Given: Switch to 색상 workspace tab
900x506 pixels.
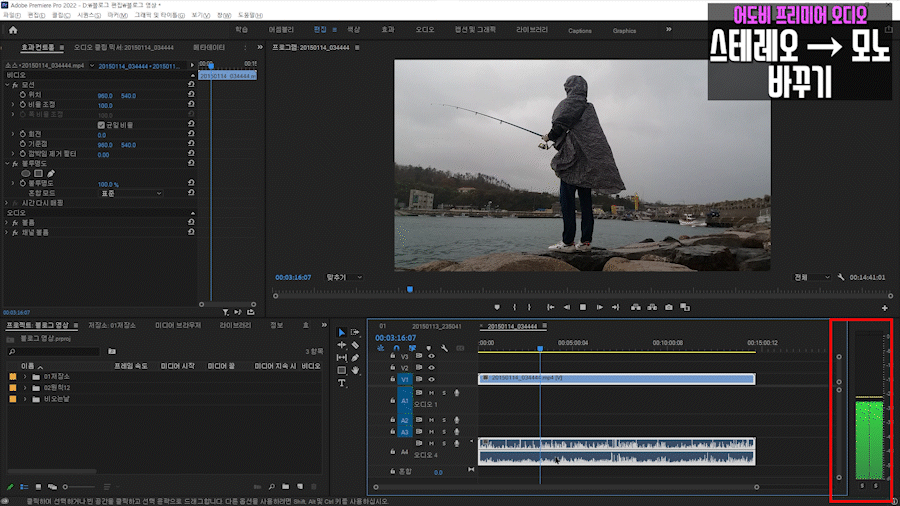Looking at the screenshot, I should point(354,30).
